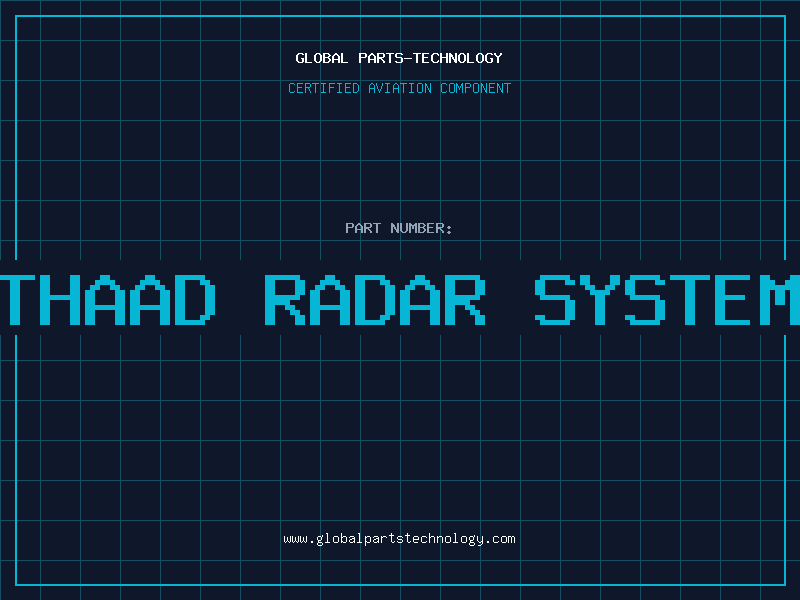Screen dimensions: 800x600
Task: Select the CERTIFIED AVIATION COMPONENT subtitle
Action: [x=399, y=88]
